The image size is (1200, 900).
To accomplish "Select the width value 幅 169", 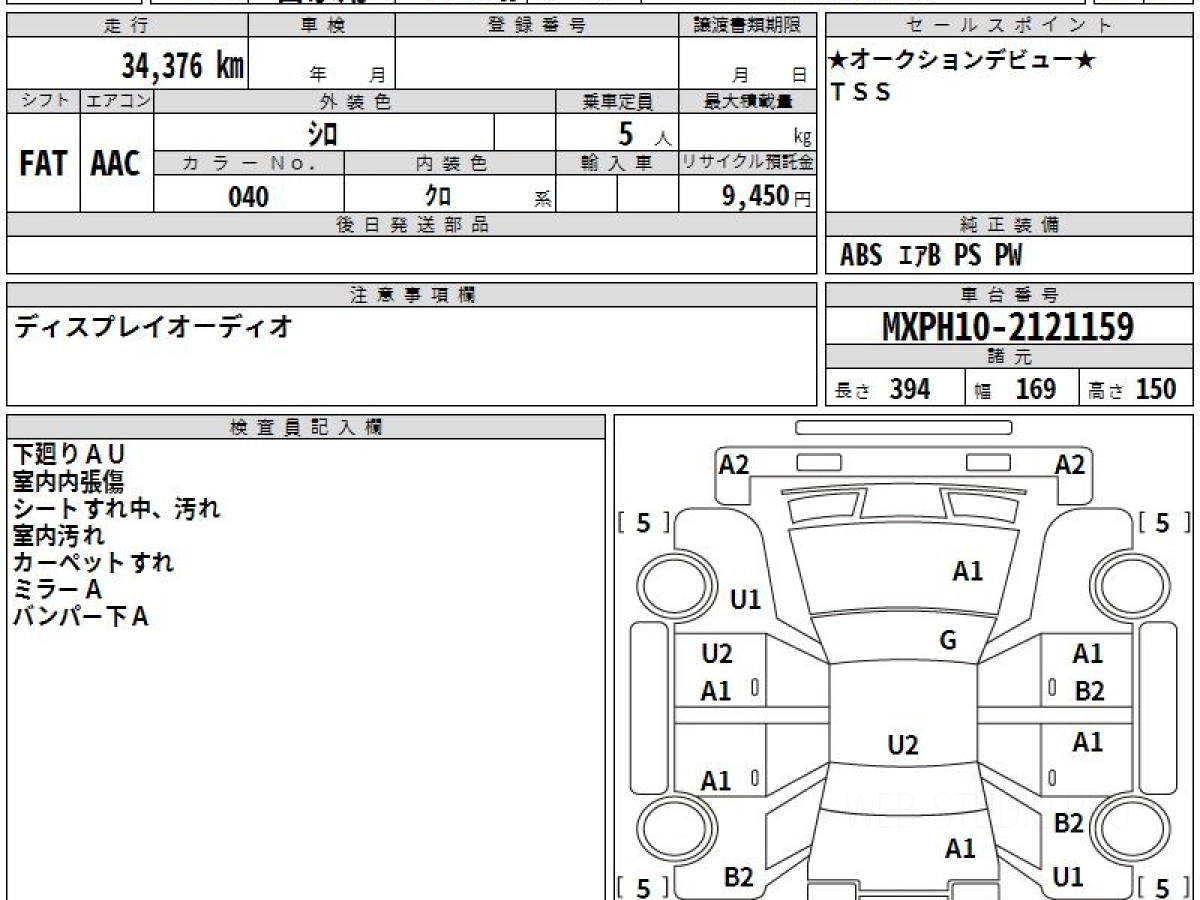I will [x=1015, y=389].
